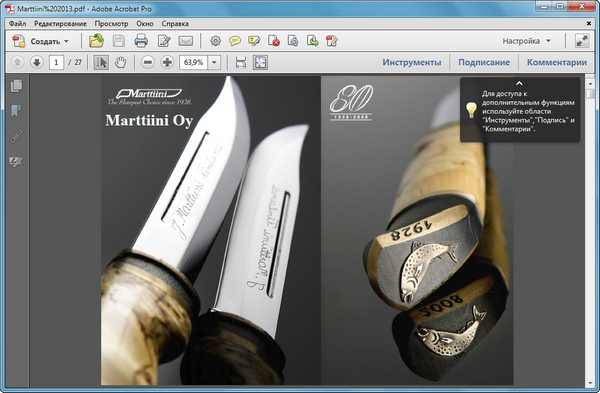Expand the zoom level dropdown arrow
600x393 pixels.
214,62
